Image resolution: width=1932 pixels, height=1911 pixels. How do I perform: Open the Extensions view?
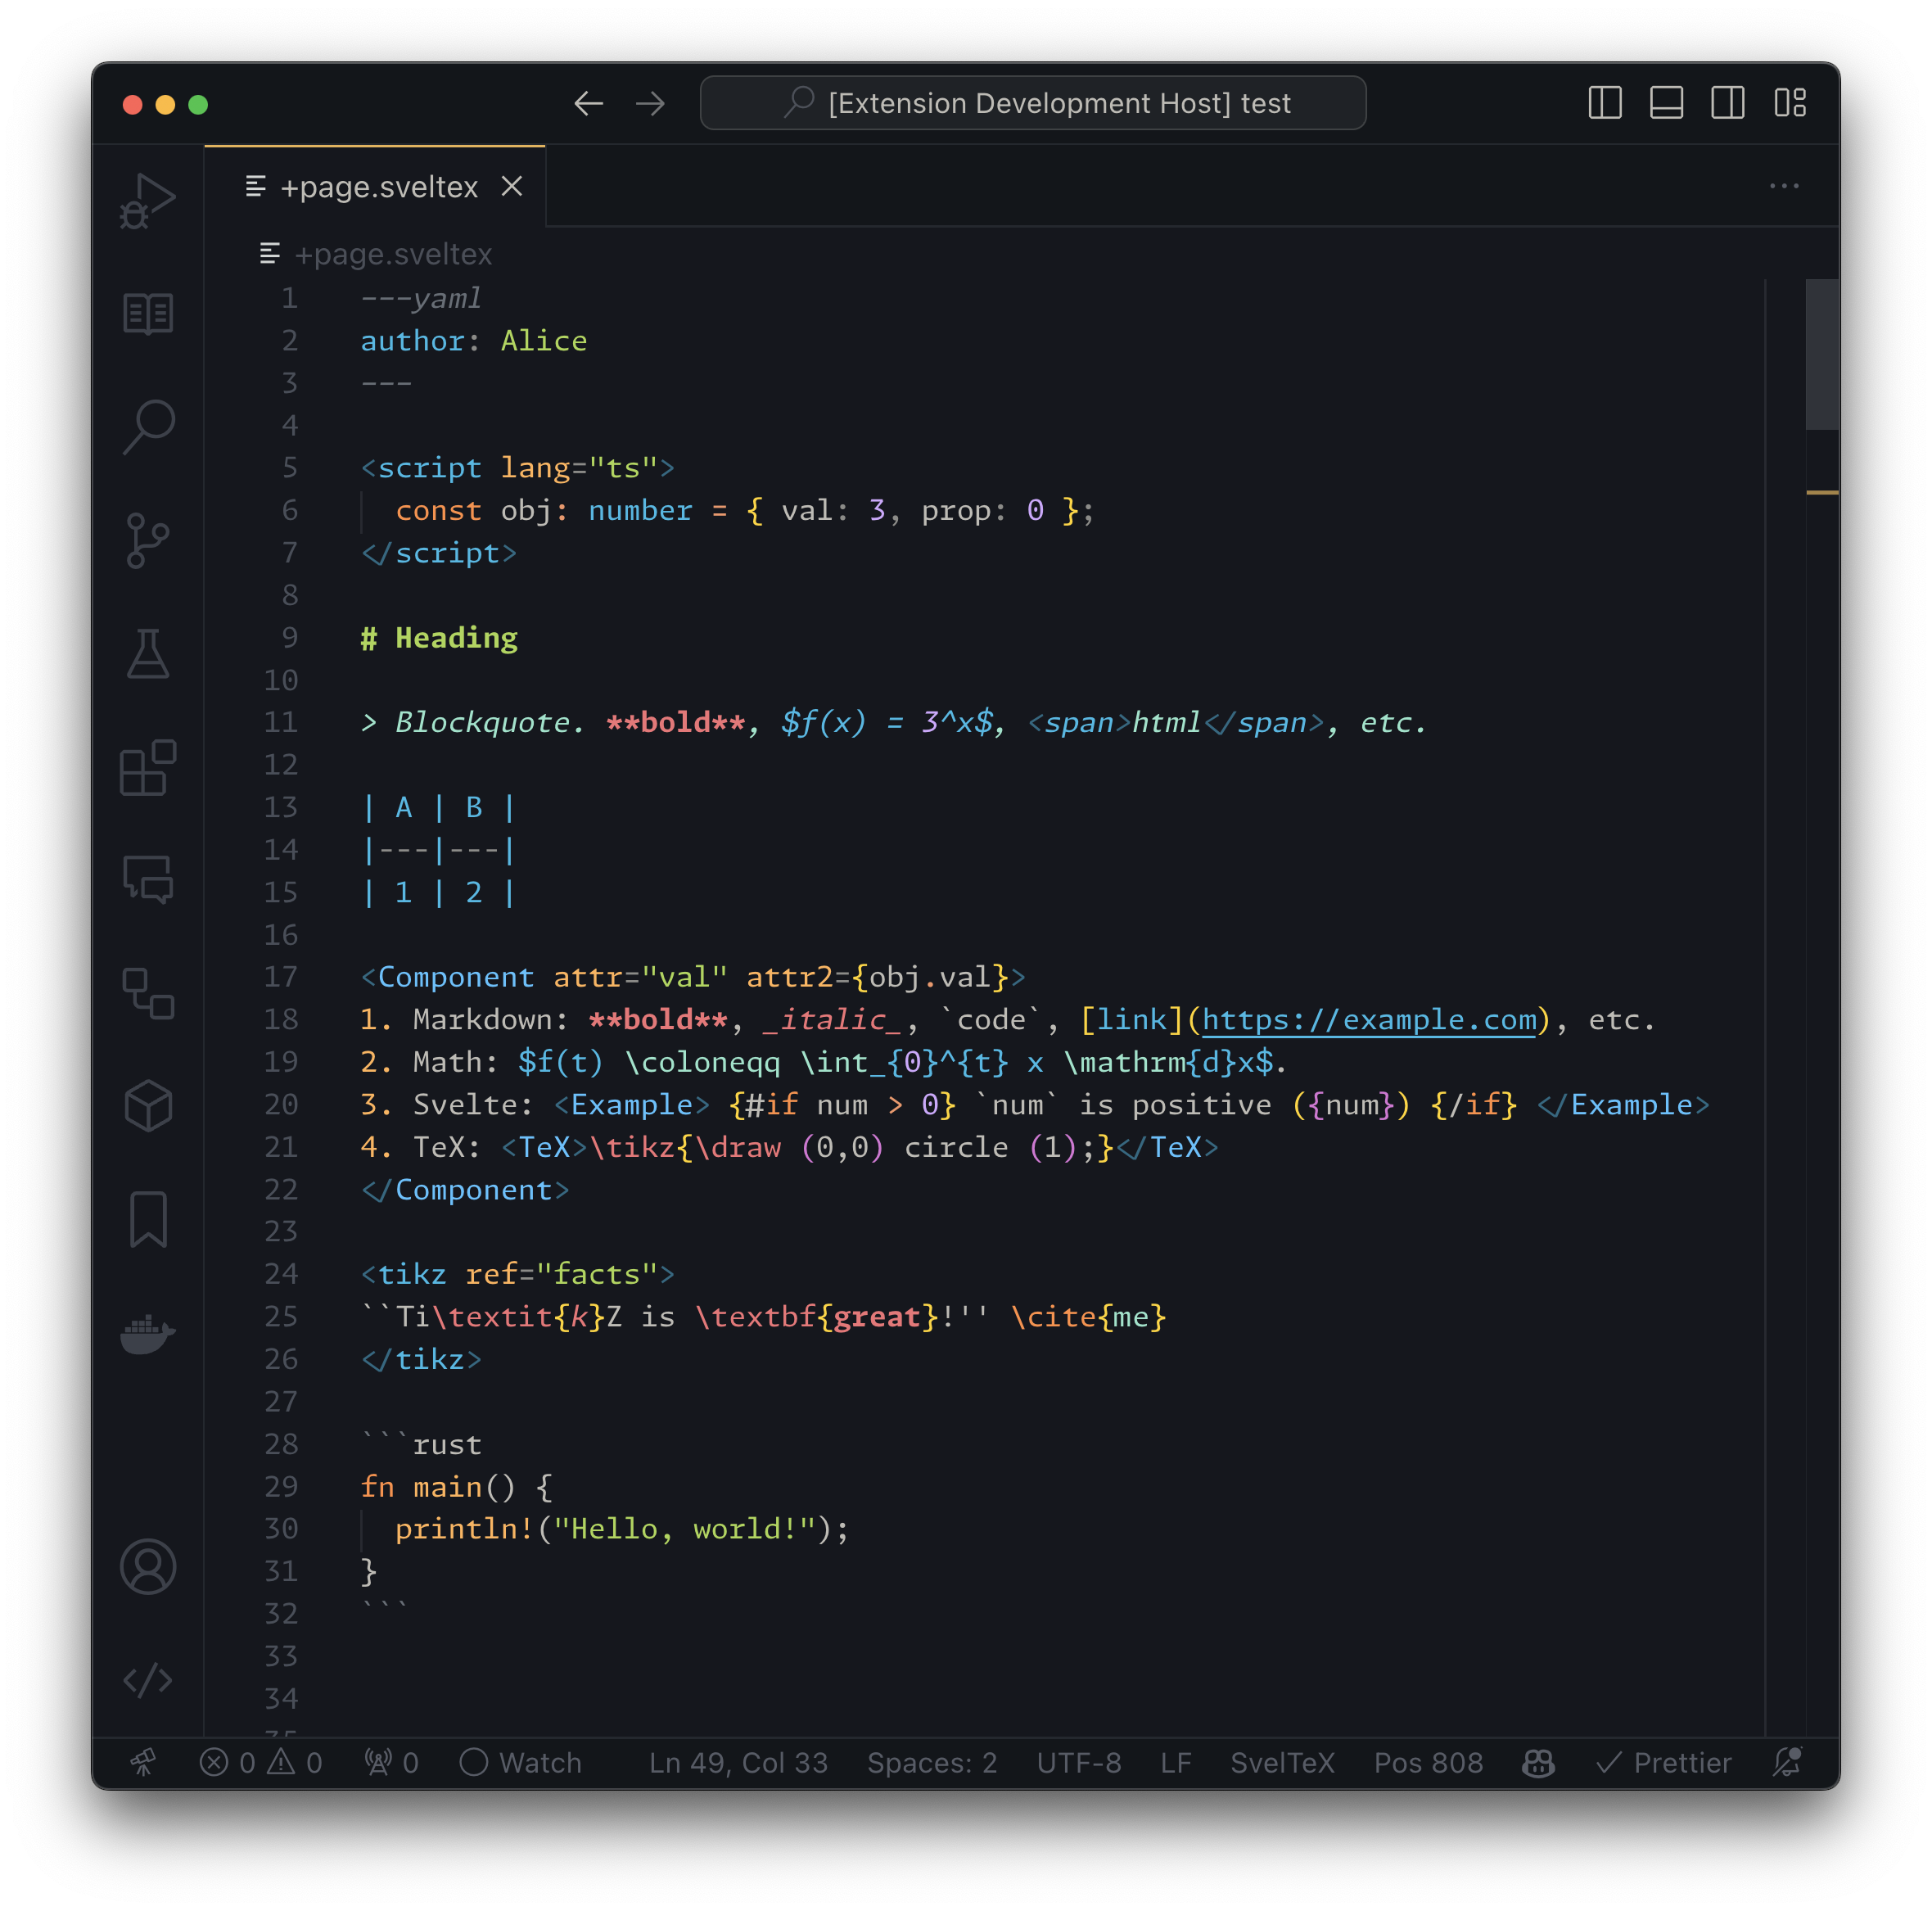148,768
